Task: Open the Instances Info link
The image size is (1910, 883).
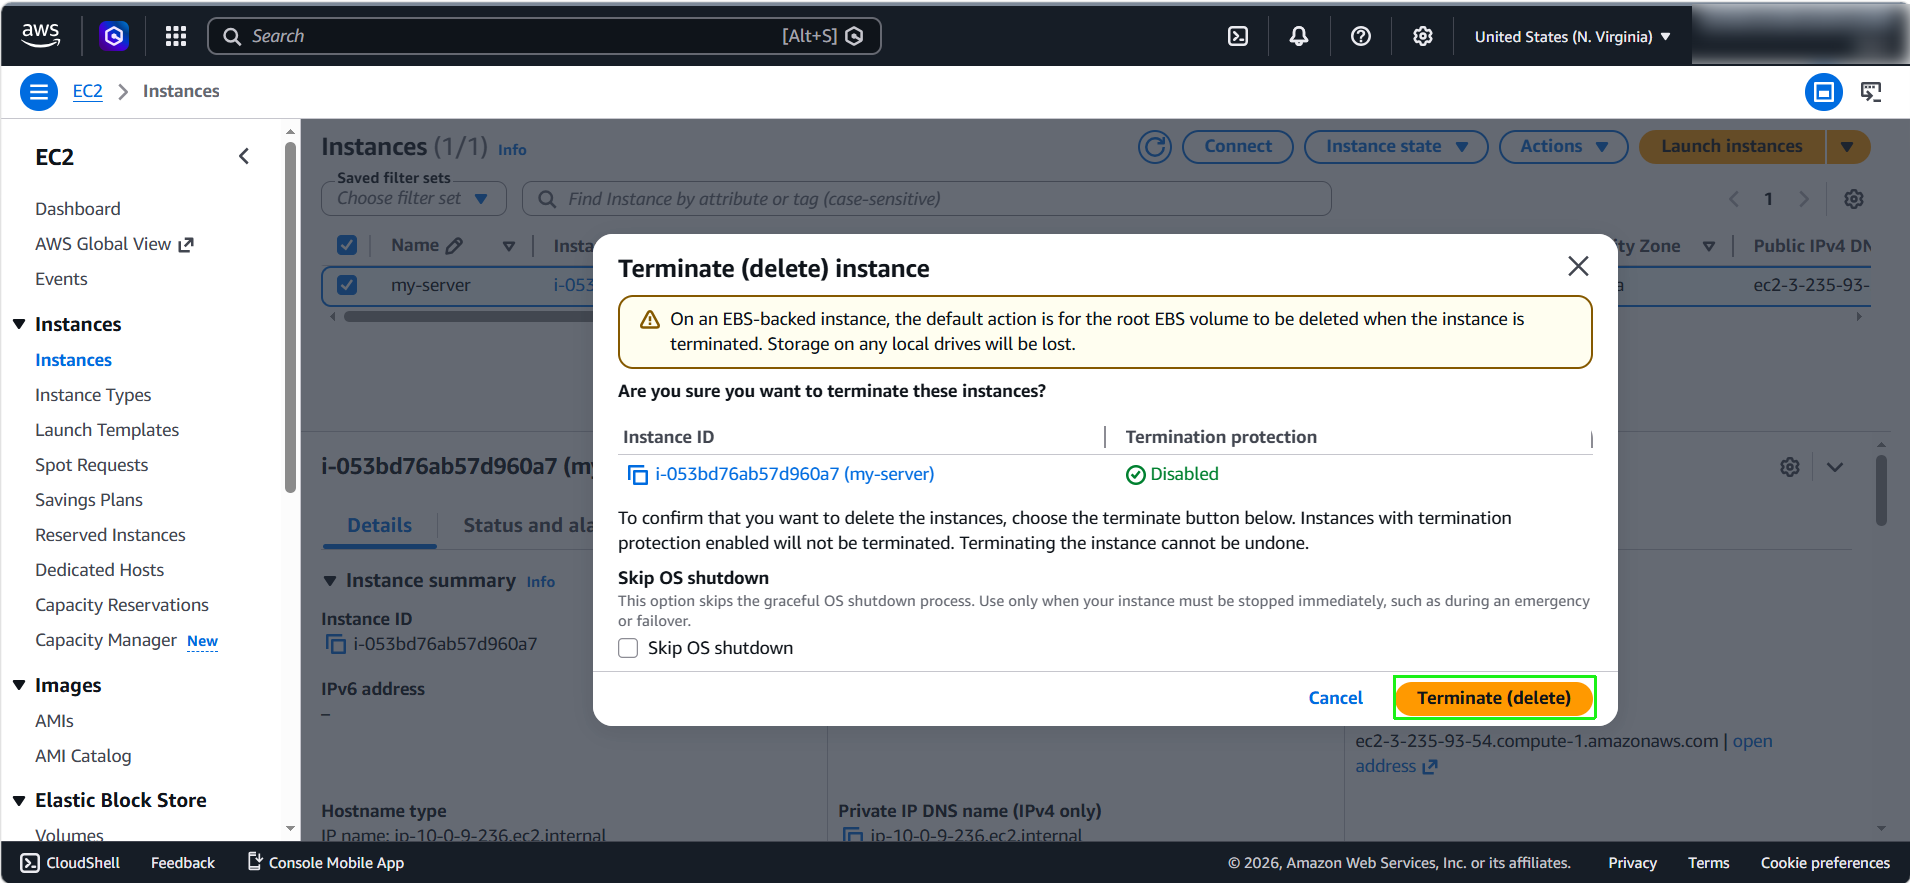Action: (x=512, y=150)
